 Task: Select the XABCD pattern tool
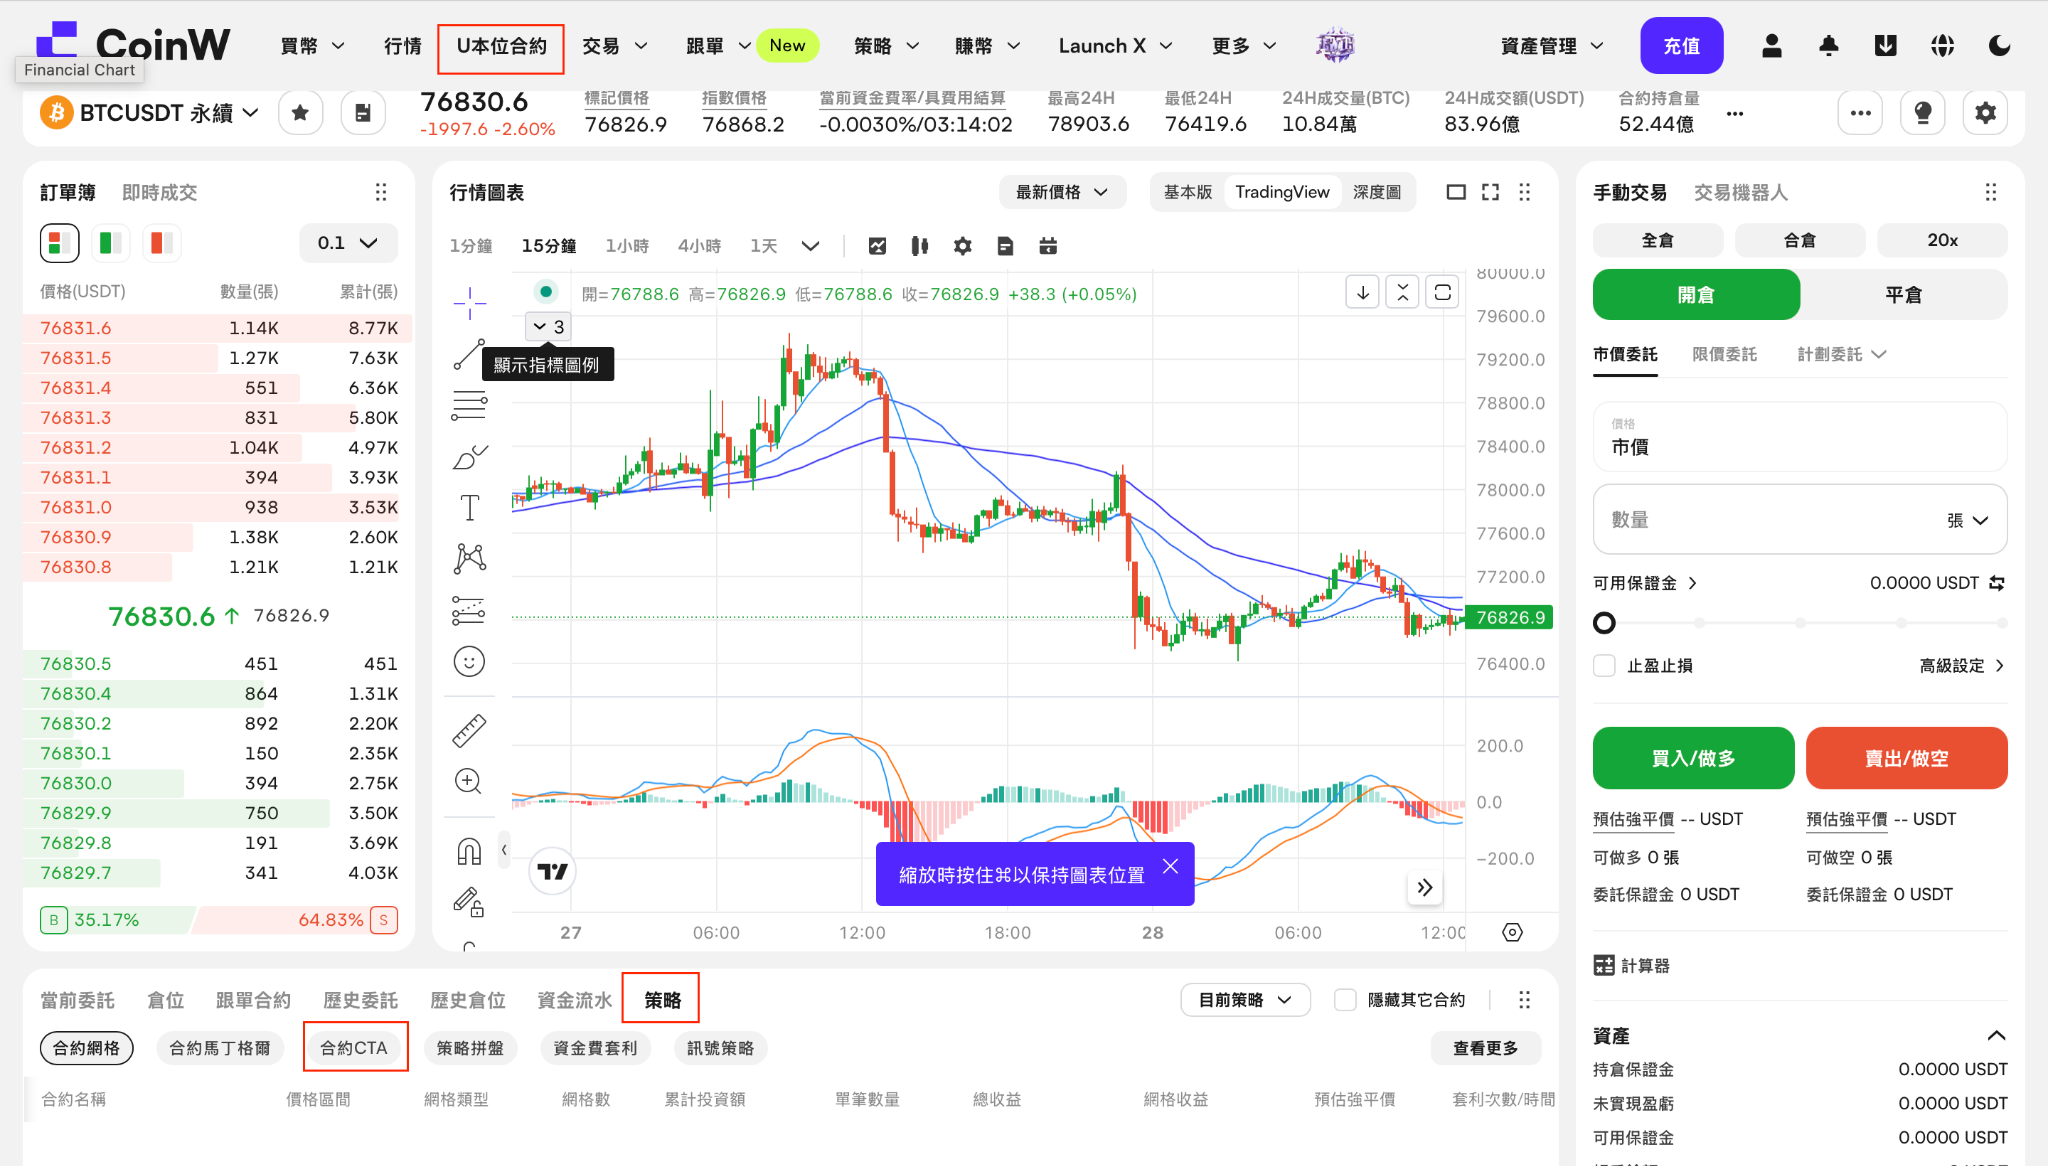[469, 559]
